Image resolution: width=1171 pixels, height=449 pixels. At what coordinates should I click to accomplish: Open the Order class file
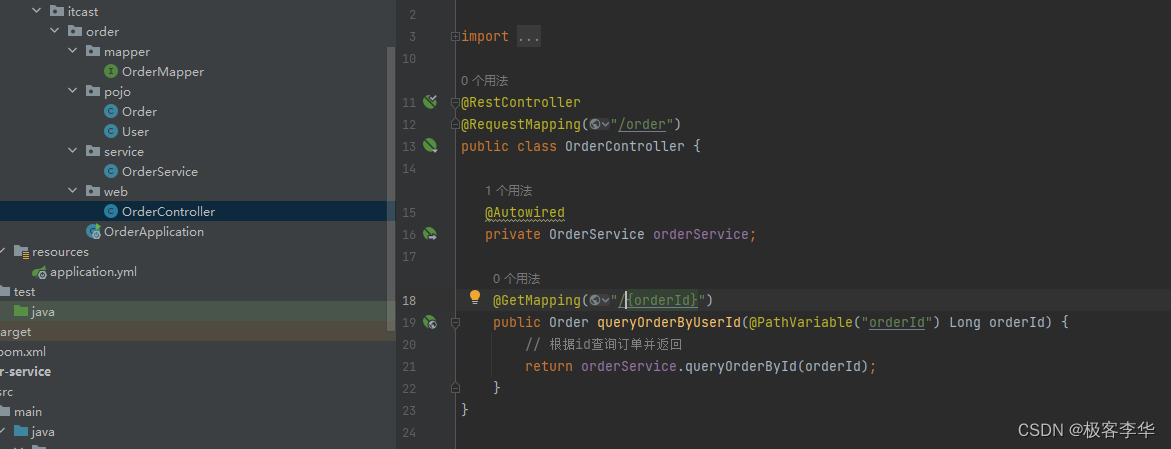click(x=140, y=111)
